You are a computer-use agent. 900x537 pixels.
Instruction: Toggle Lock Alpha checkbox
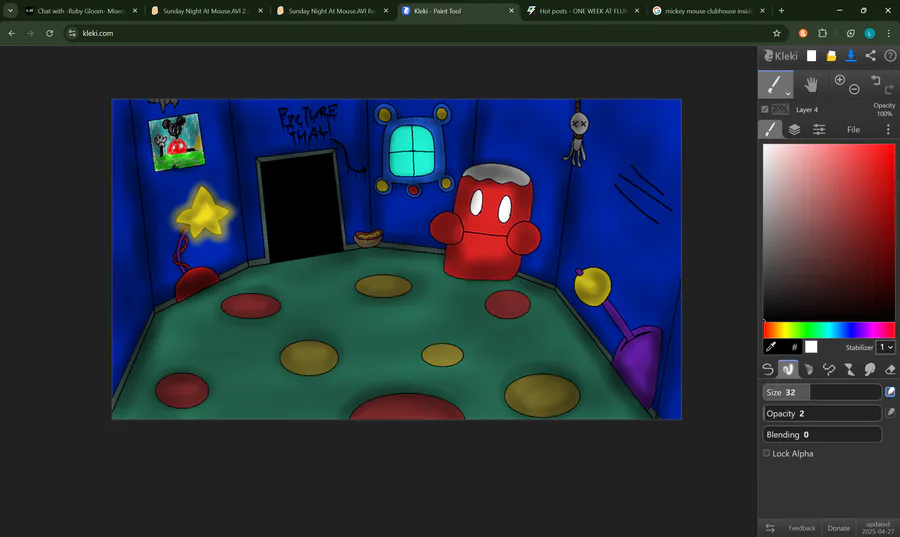click(x=766, y=453)
